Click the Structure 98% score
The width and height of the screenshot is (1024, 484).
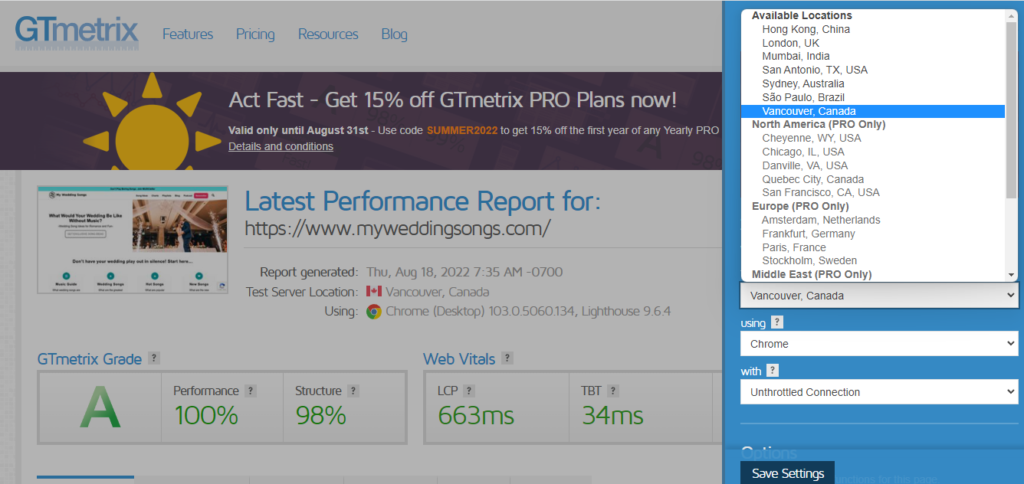click(x=321, y=415)
